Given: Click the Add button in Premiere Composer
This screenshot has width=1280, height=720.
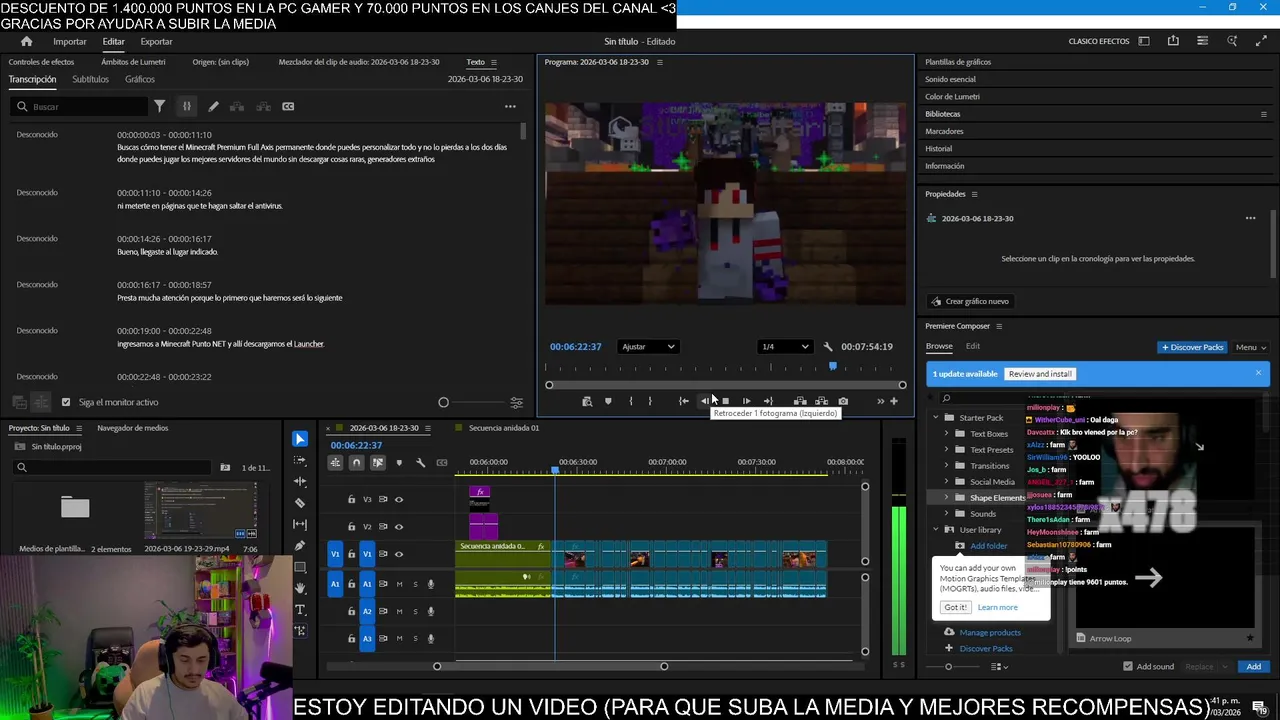Looking at the screenshot, I should tap(1253, 666).
